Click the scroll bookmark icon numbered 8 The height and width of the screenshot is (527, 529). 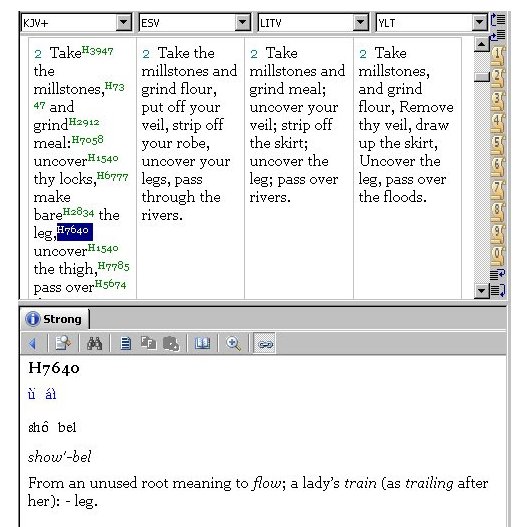click(x=498, y=212)
